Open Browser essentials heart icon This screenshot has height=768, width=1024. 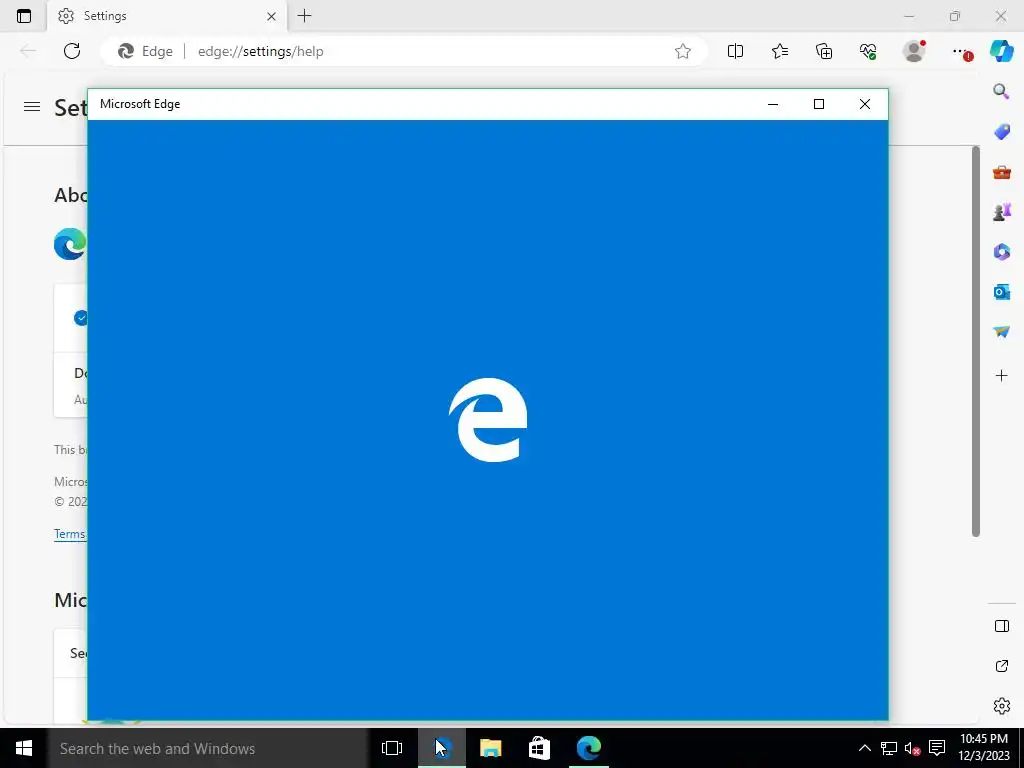(x=868, y=51)
